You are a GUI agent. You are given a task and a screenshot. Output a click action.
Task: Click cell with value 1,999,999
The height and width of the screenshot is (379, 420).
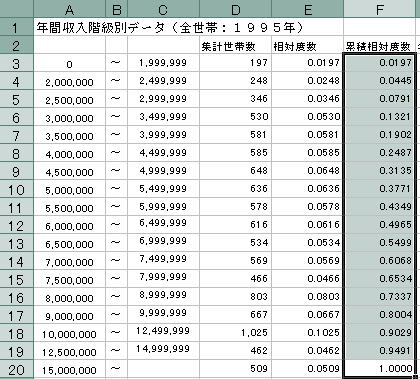coord(163,63)
